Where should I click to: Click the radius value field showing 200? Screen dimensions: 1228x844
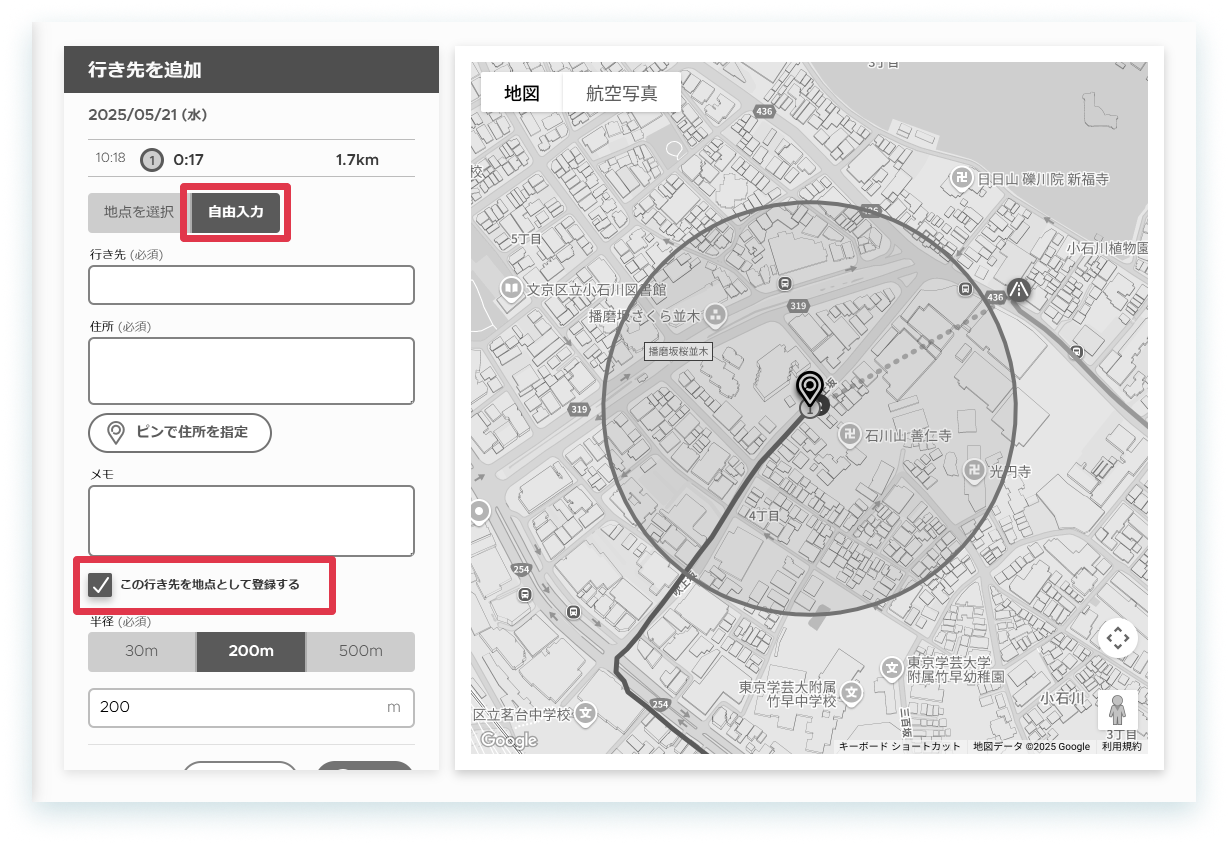[x=251, y=707]
